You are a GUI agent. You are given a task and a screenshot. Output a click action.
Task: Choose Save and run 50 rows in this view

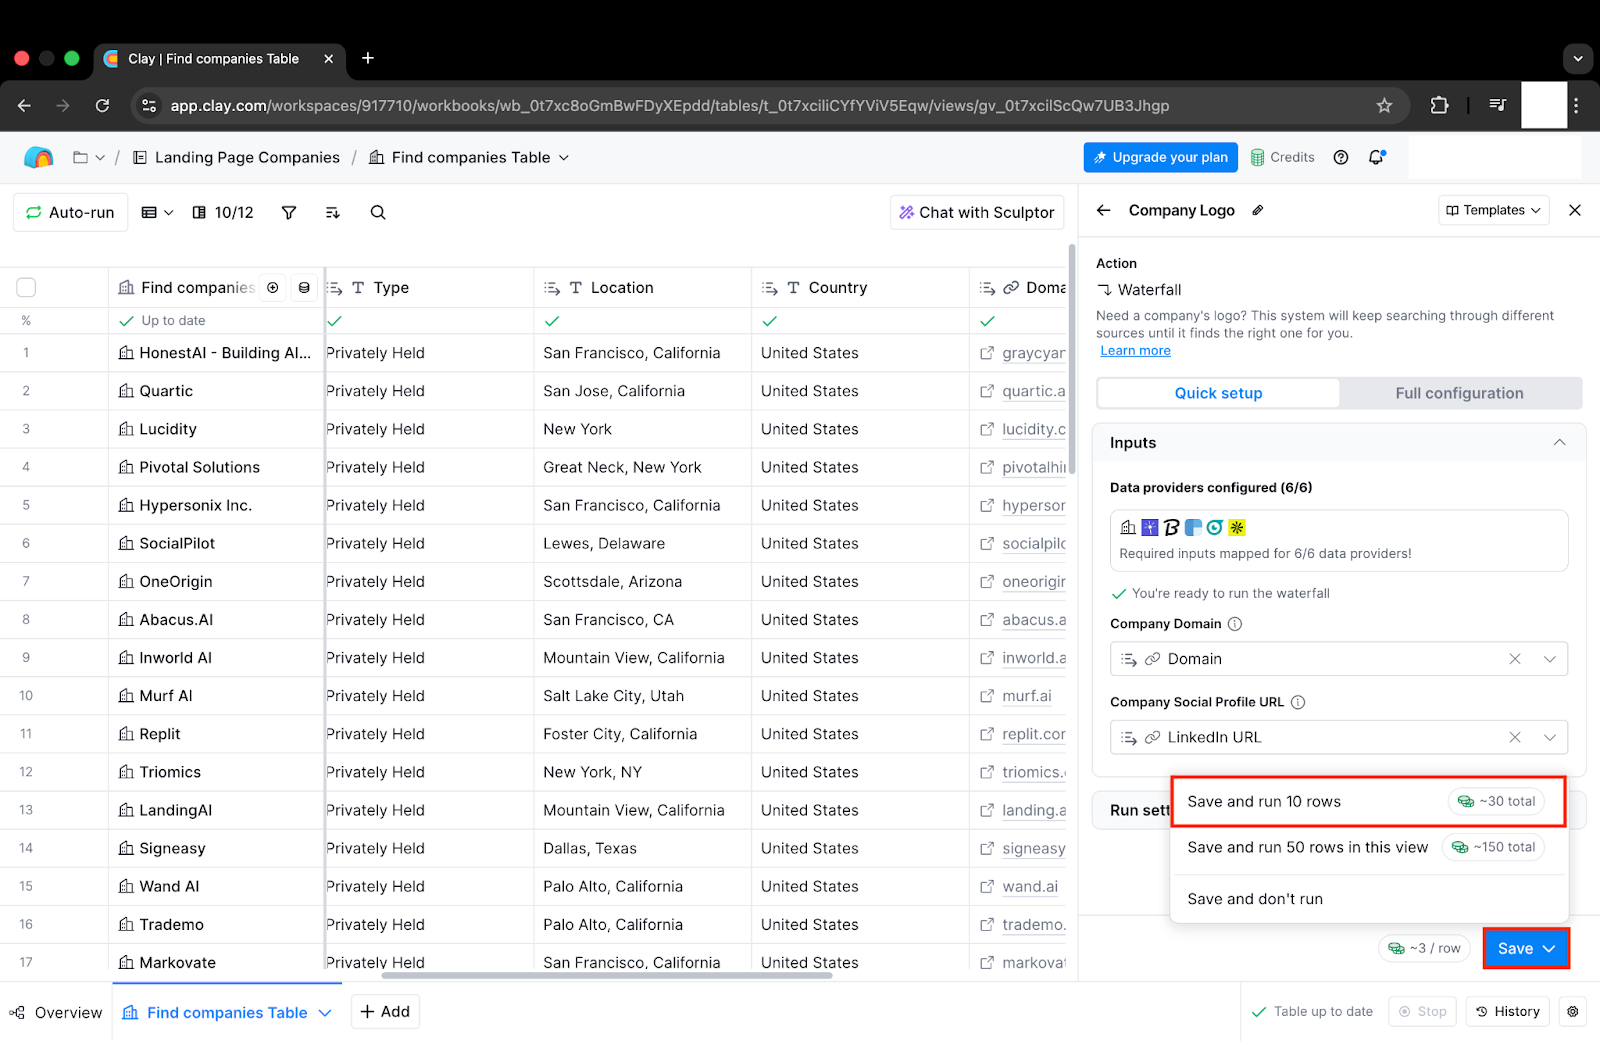[1368, 847]
